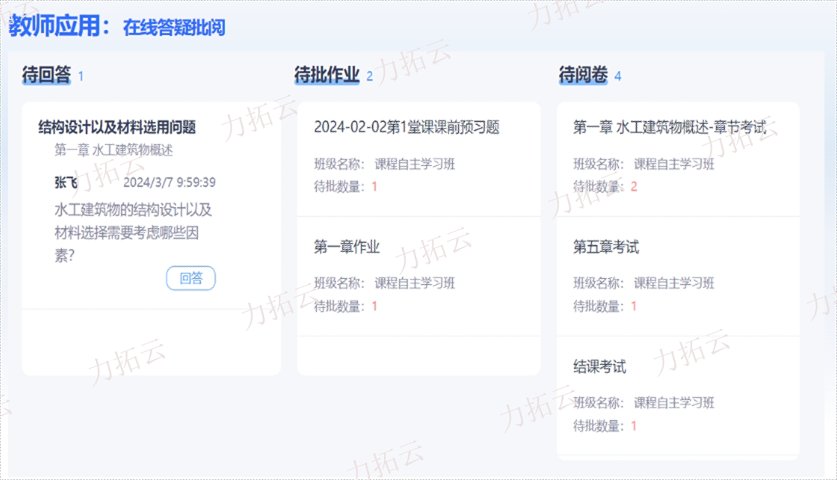Open exam 第一章 水工建筑物概述-章节考试

tap(670, 127)
